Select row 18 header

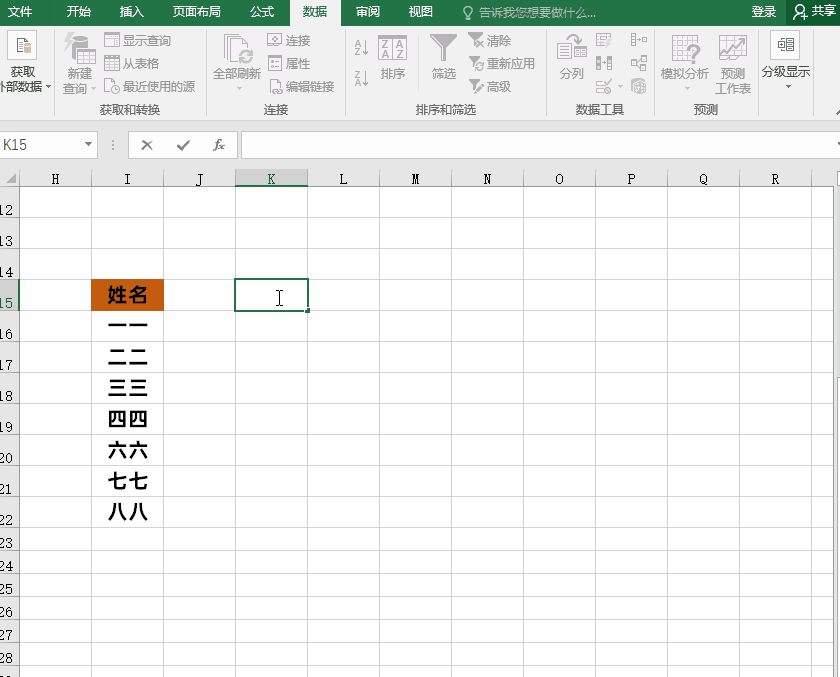(9, 388)
